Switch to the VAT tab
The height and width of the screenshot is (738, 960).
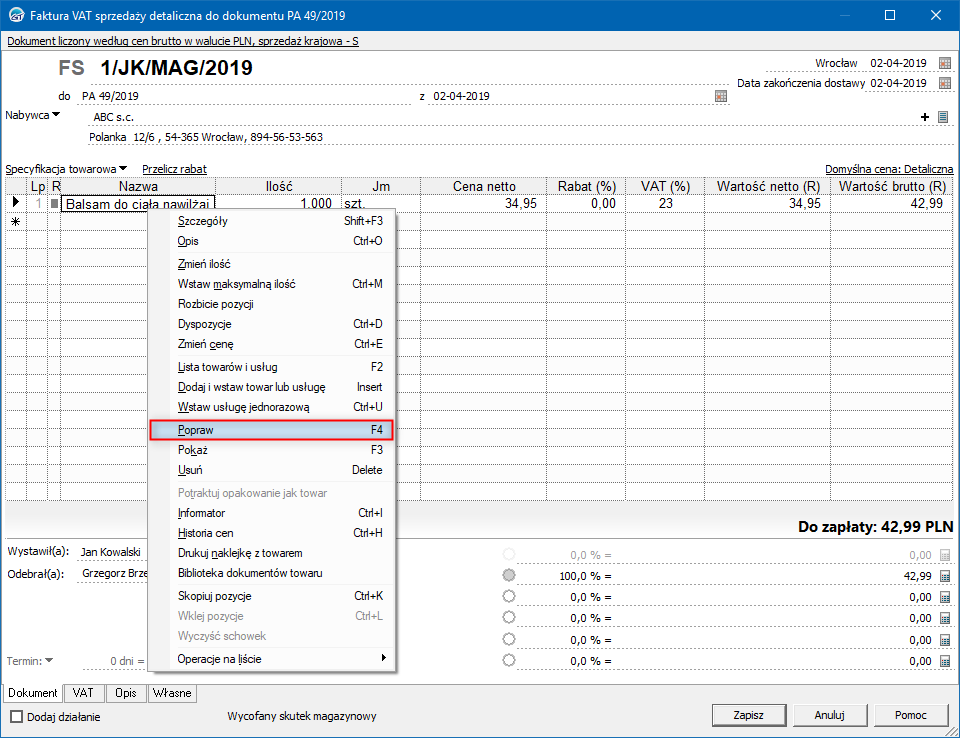pyautogui.click(x=83, y=693)
